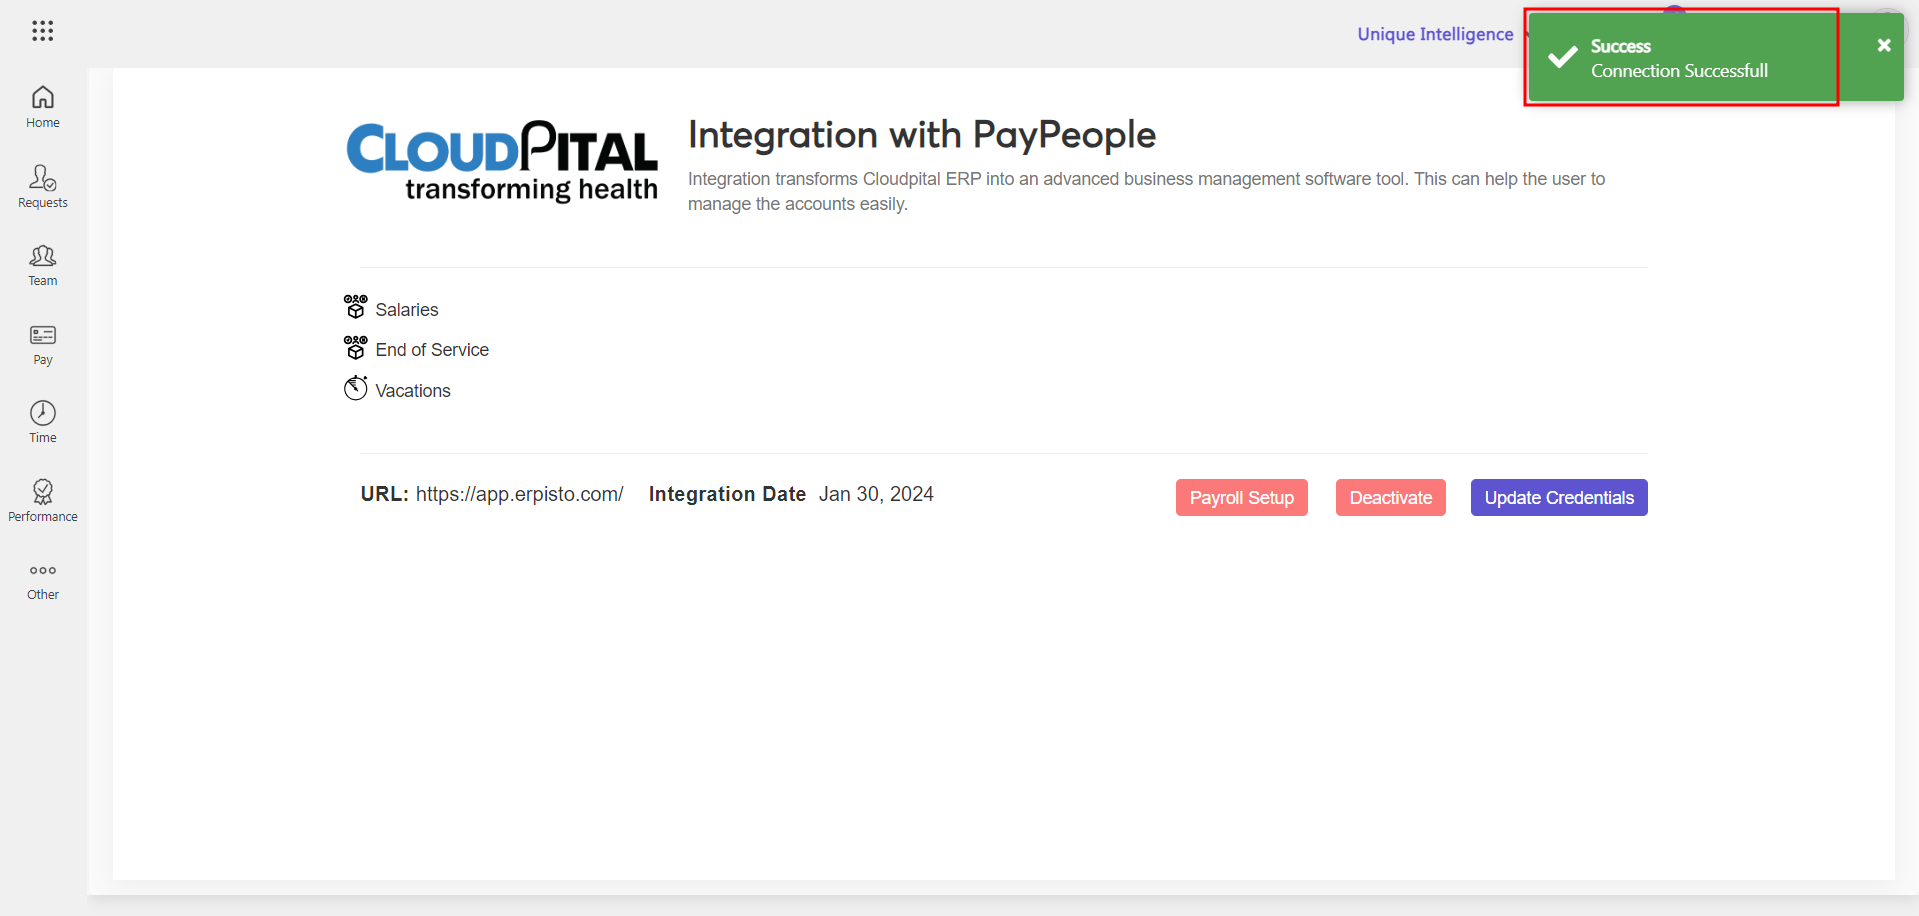This screenshot has width=1919, height=916.
Task: Select the 'End of Service' label
Action: pyautogui.click(x=432, y=350)
